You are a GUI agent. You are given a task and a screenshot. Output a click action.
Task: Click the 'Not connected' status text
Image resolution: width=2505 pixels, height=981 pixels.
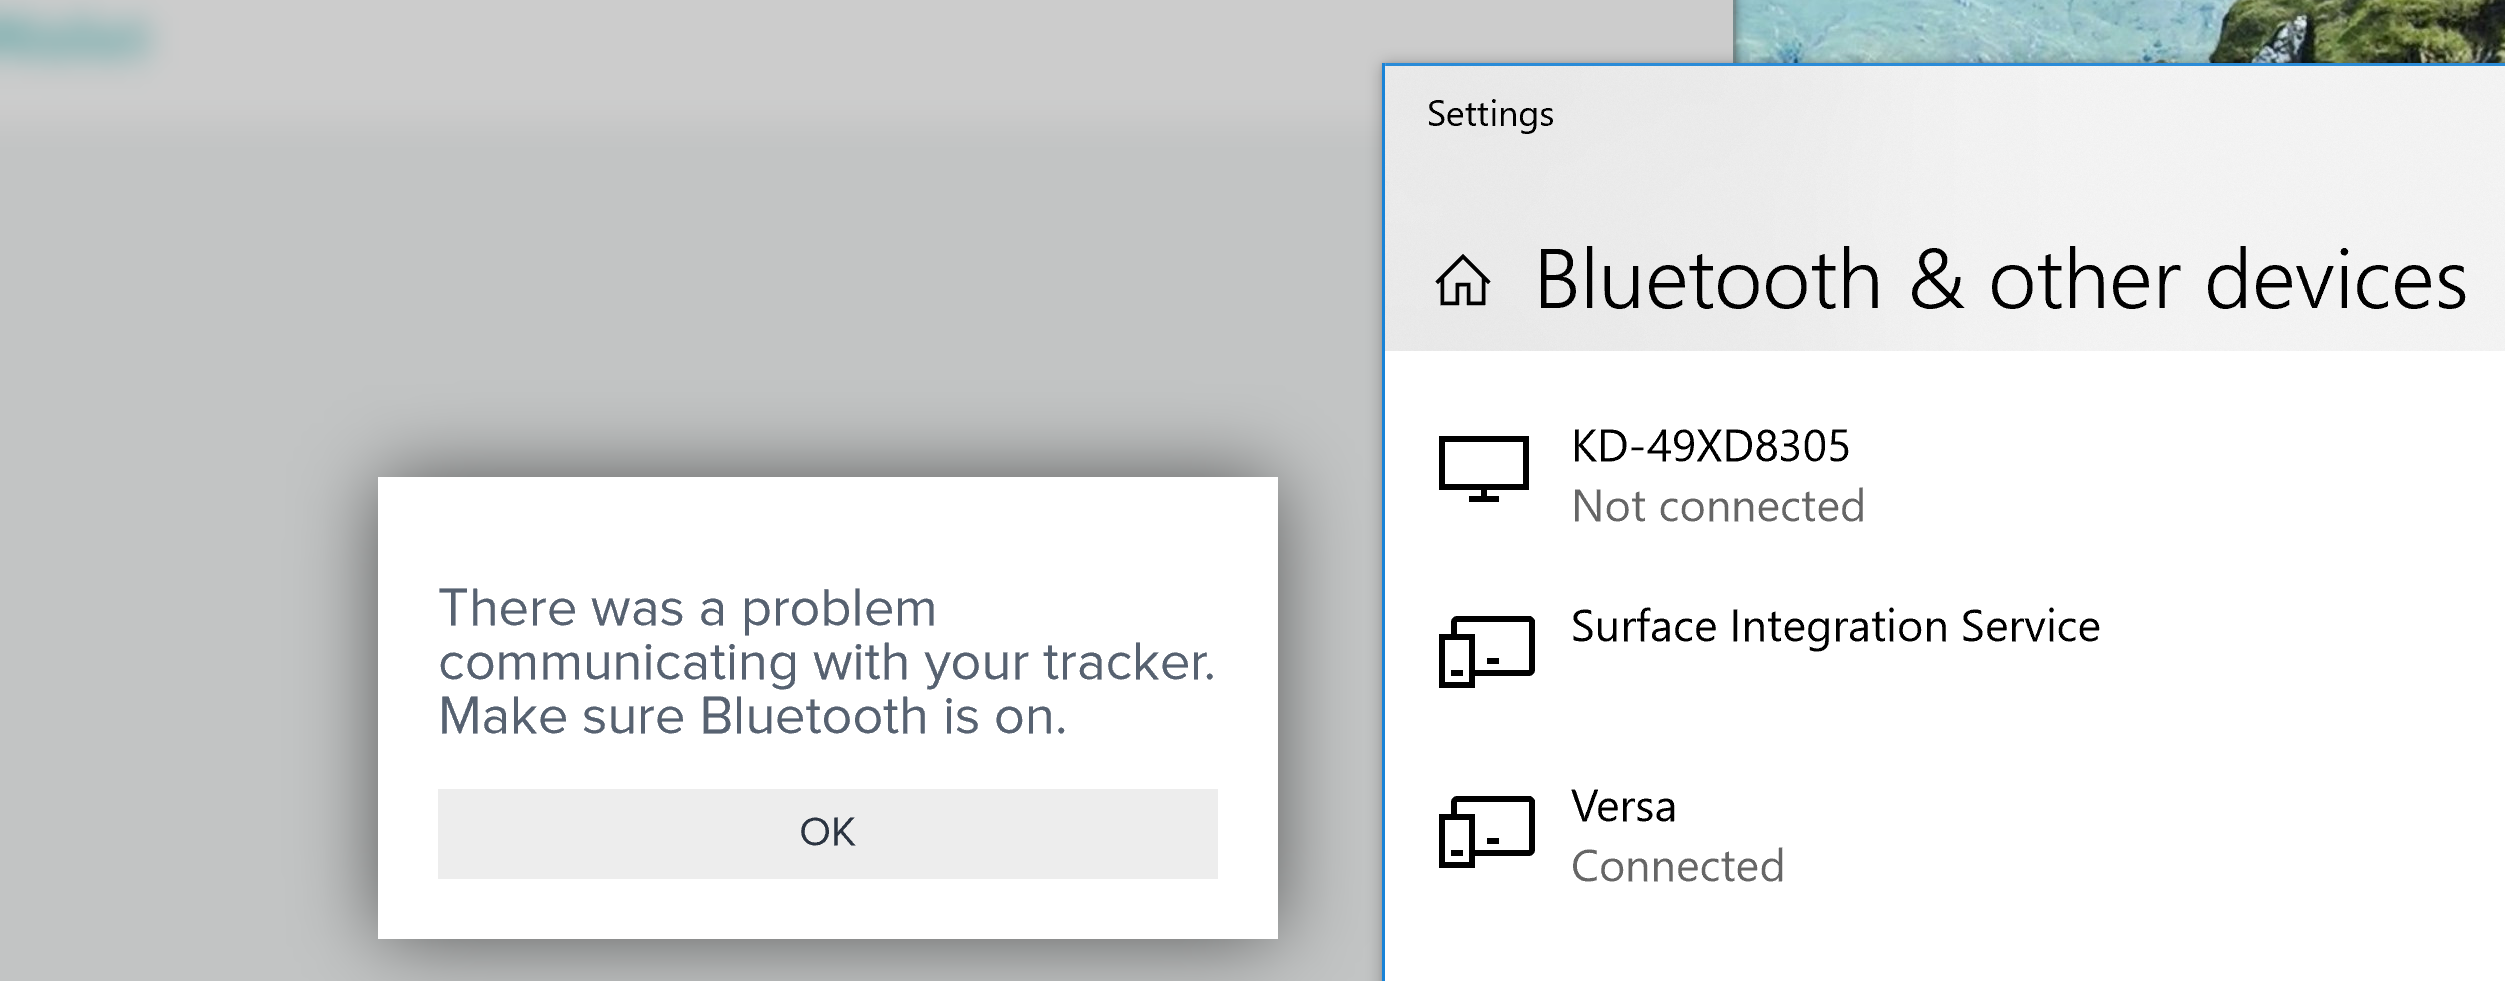pos(1718,506)
